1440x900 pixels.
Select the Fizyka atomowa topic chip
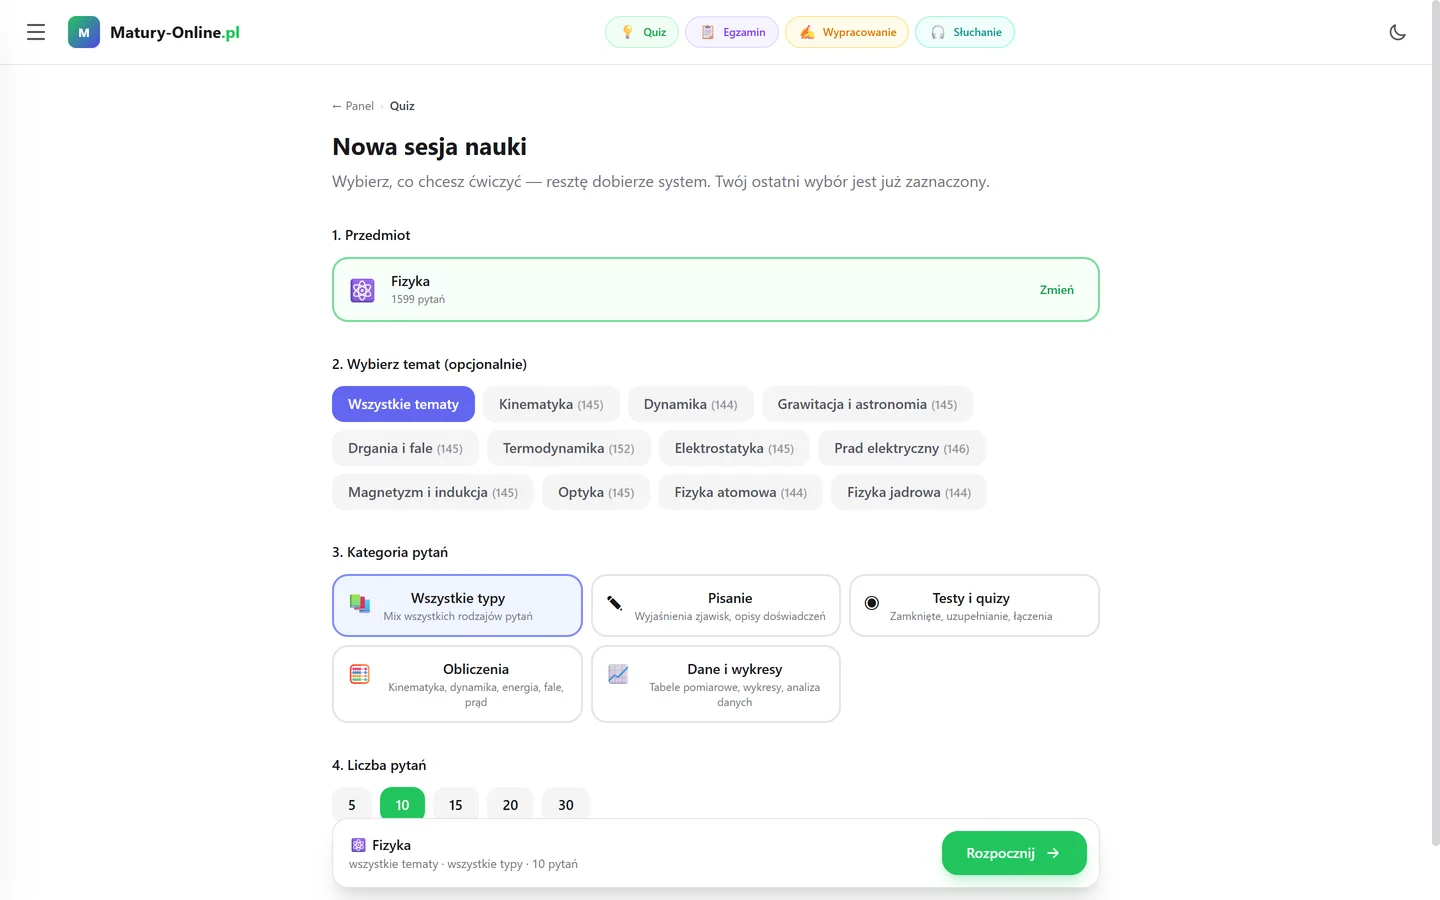[740, 492]
